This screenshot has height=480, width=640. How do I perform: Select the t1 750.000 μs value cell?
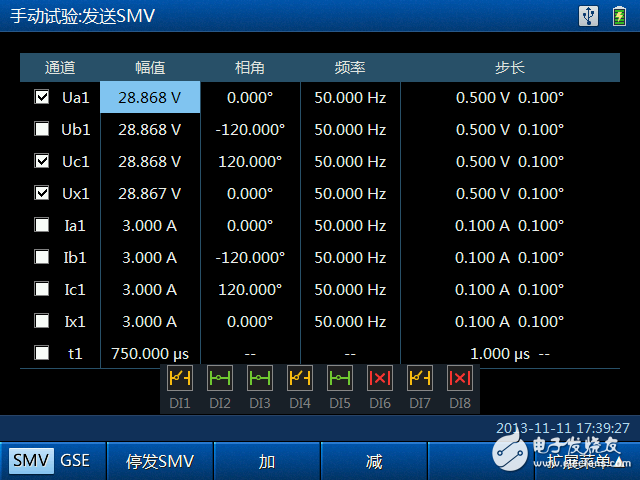(150, 353)
